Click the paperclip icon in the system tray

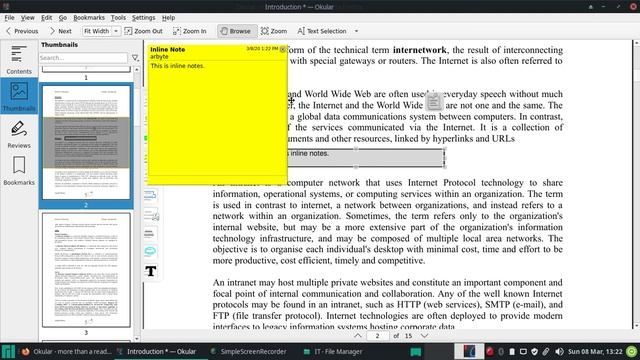(546, 351)
